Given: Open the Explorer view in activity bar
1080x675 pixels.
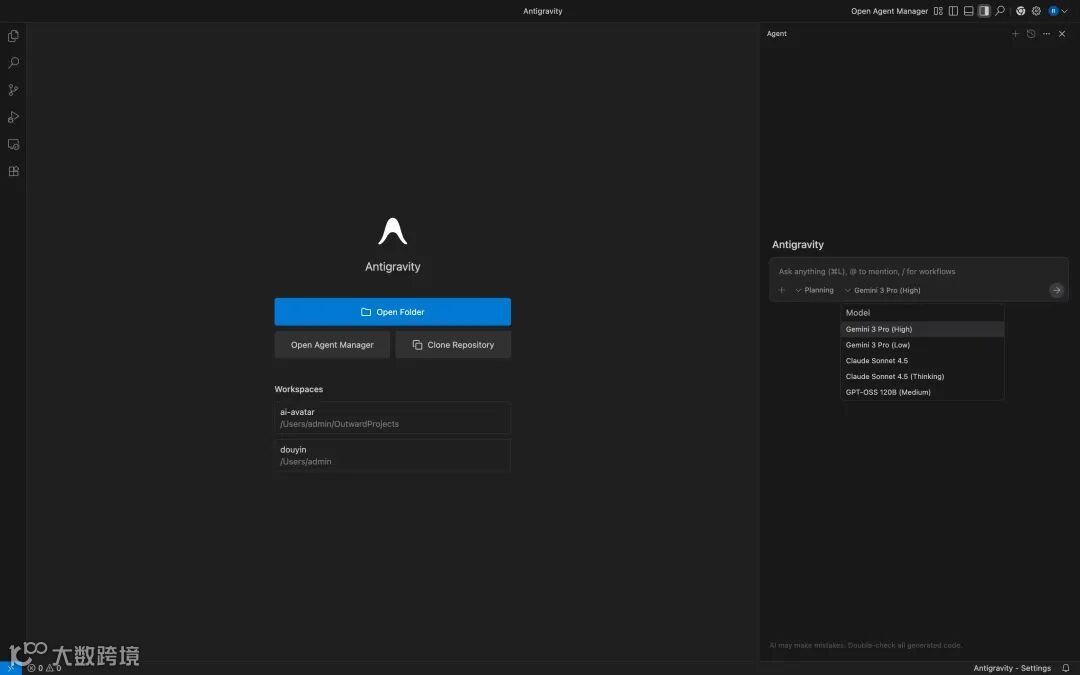Looking at the screenshot, I should point(13,36).
